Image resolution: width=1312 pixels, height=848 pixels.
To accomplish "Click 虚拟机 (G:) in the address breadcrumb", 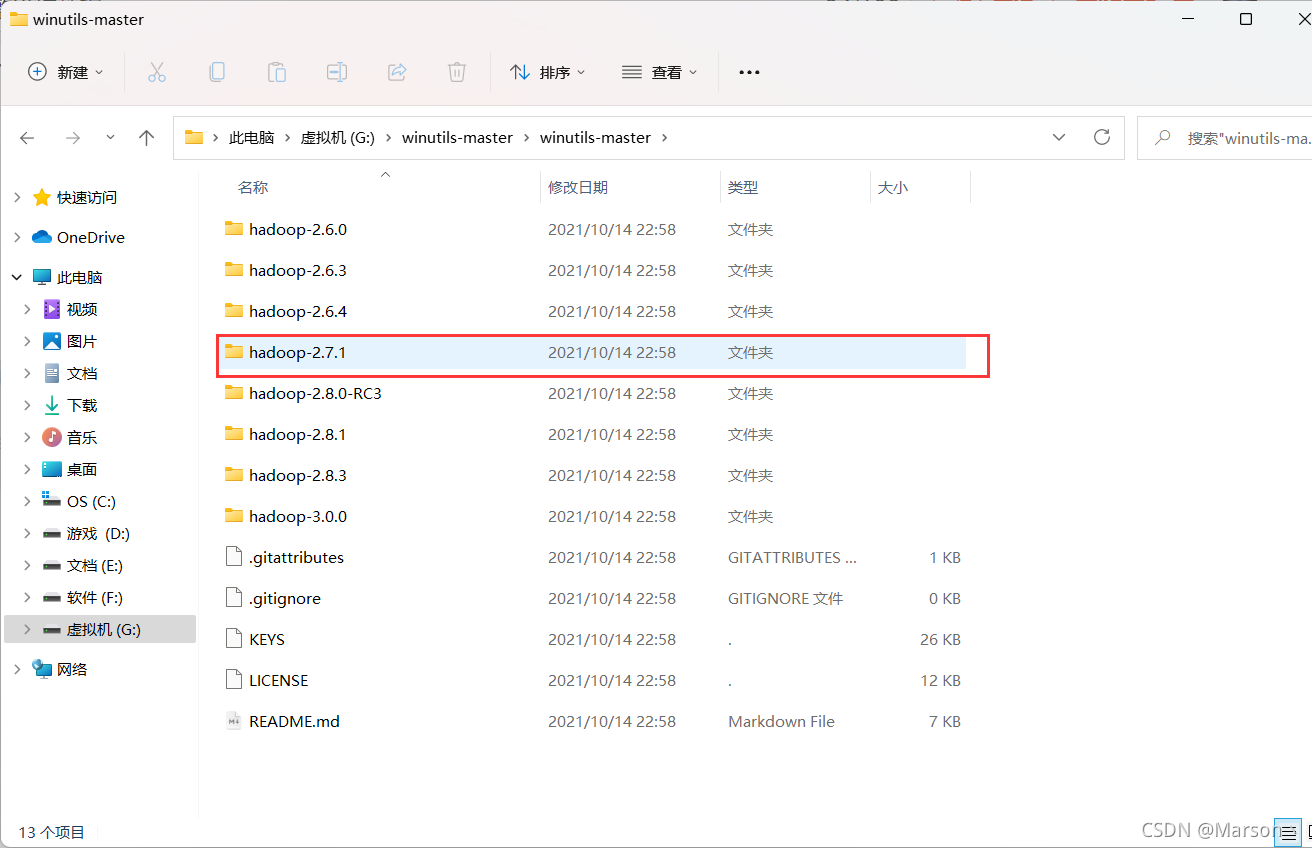I will click(338, 138).
